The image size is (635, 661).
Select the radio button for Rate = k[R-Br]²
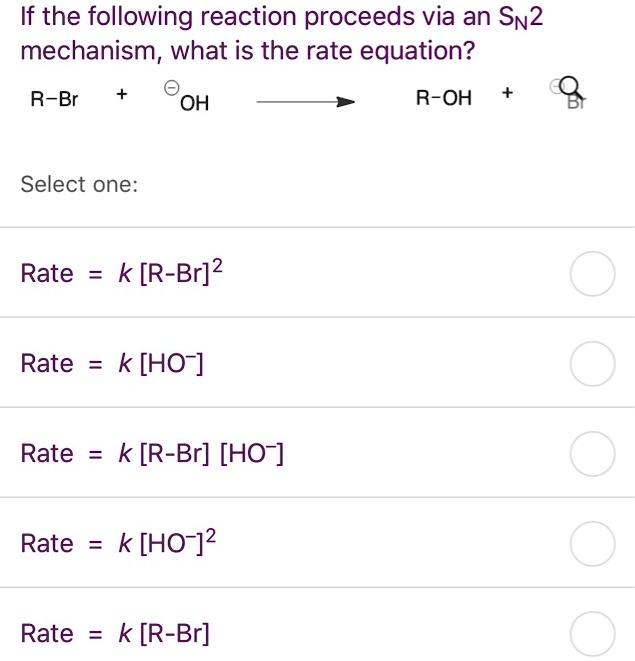coord(592,275)
